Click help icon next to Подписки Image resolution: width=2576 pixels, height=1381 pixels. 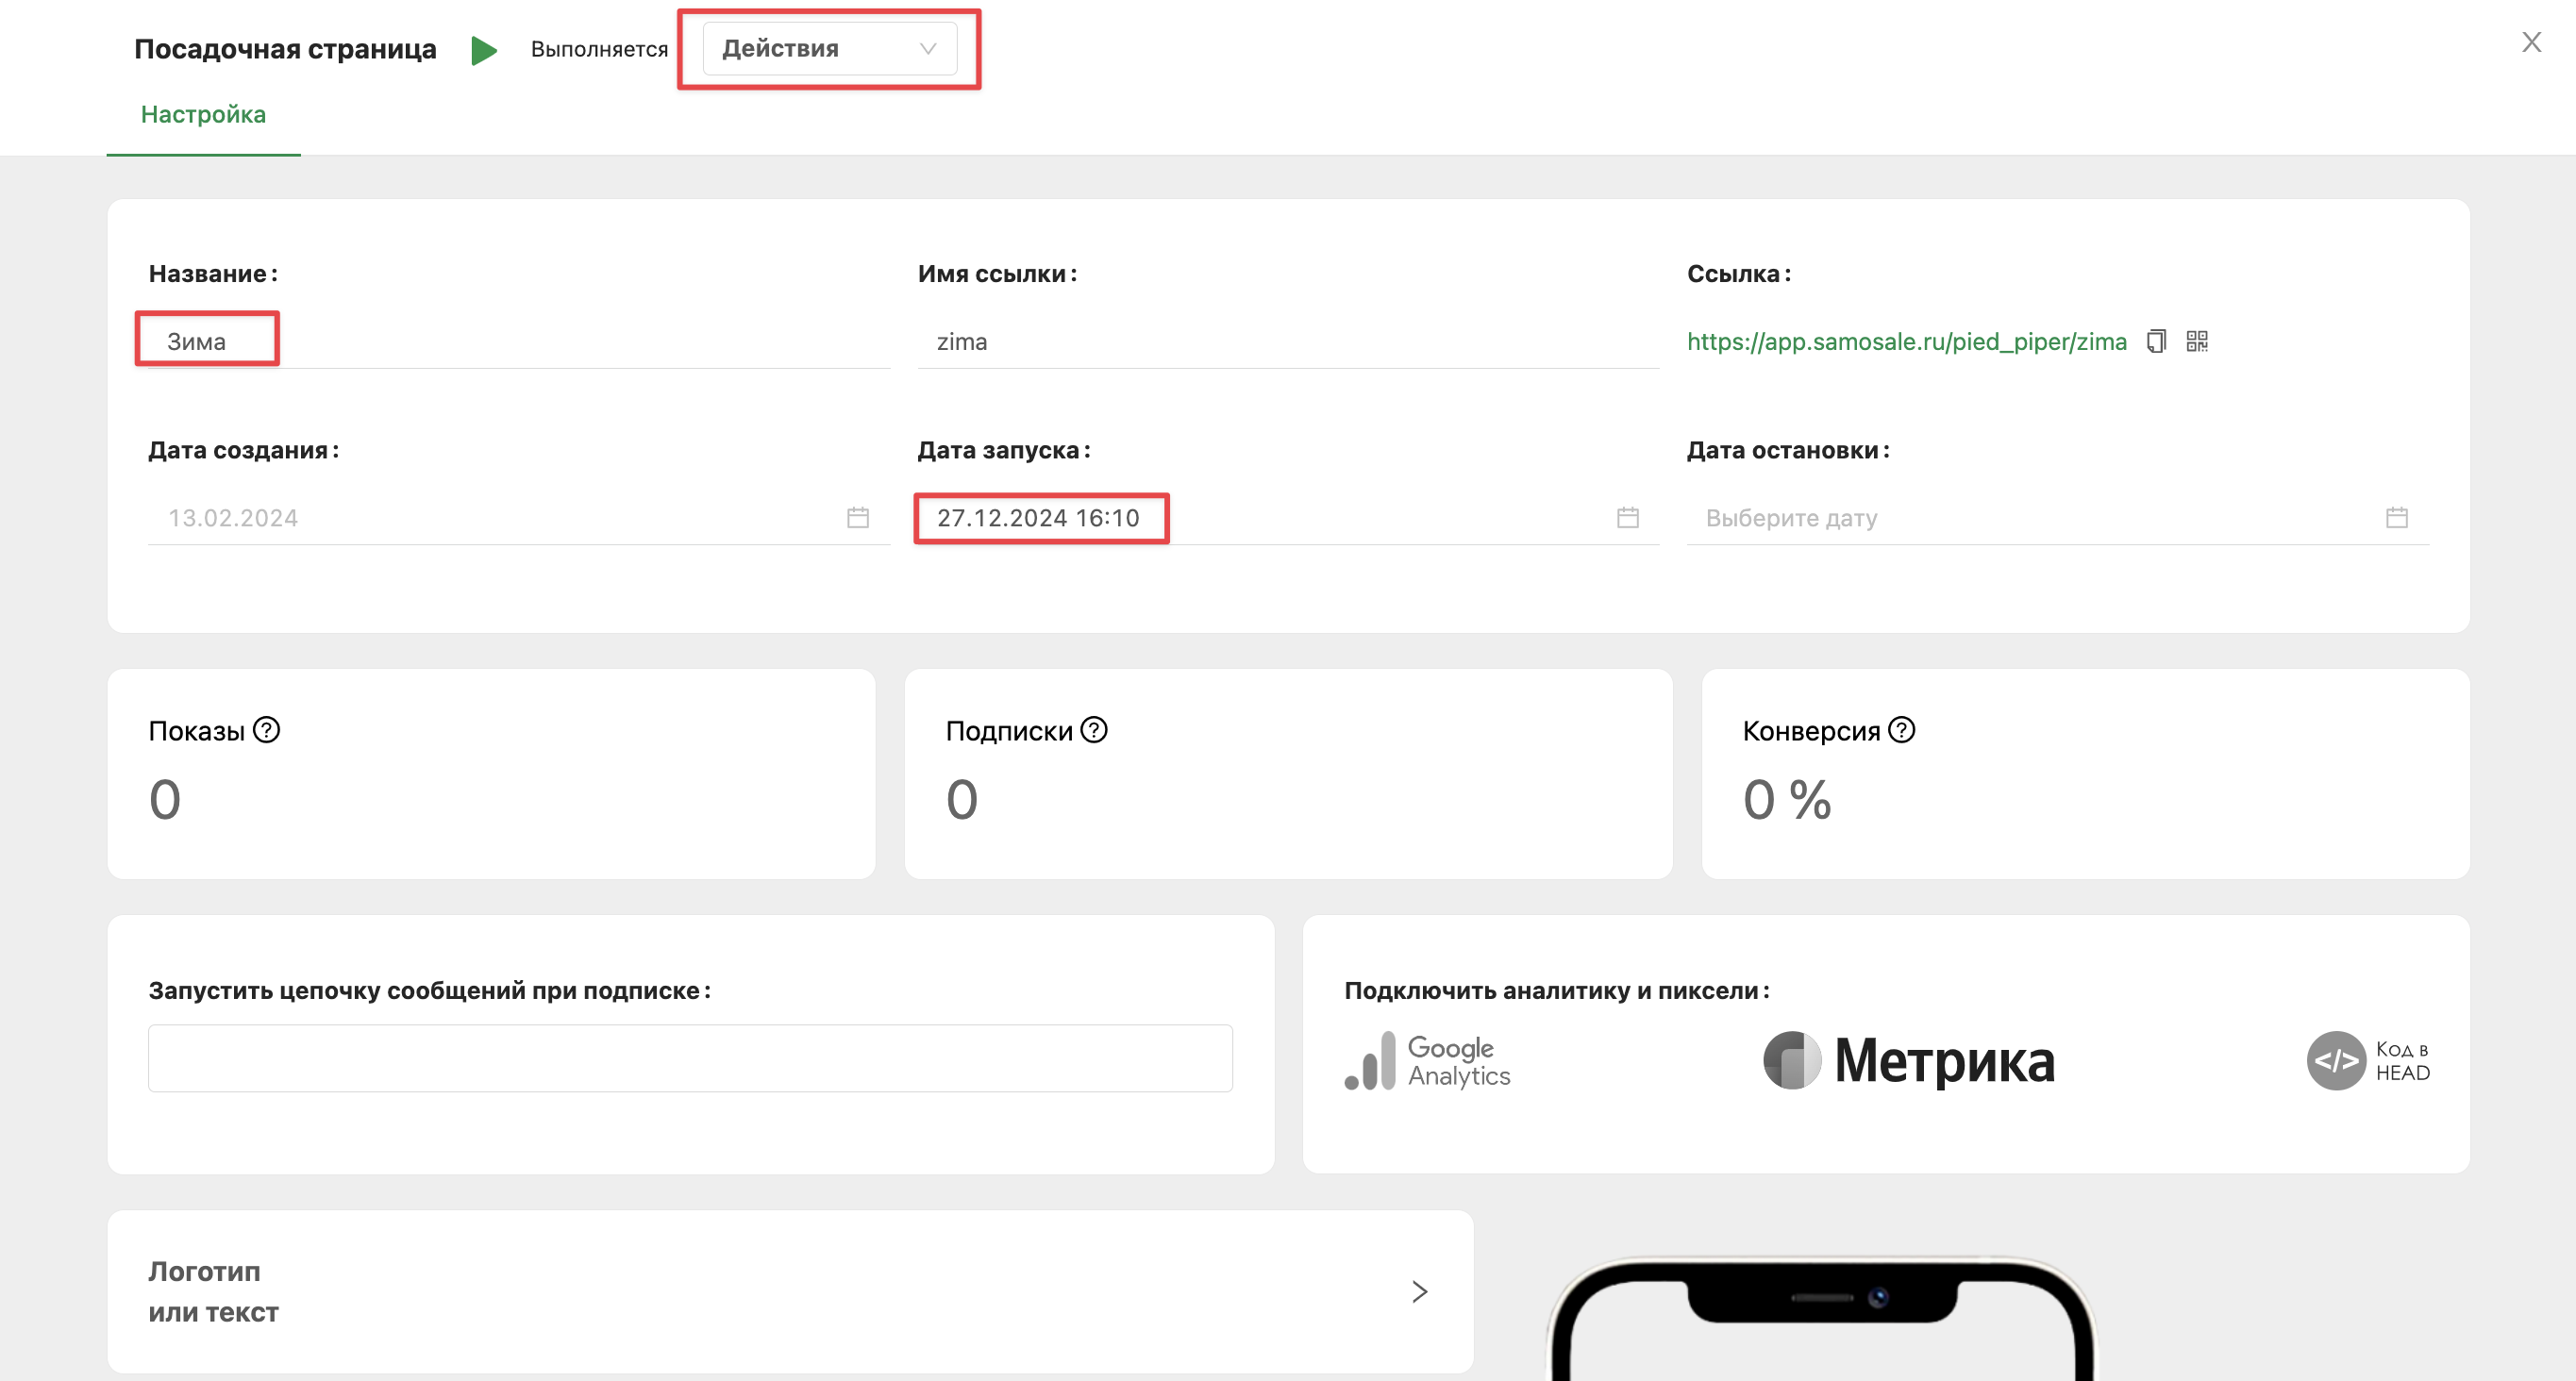(x=1094, y=730)
